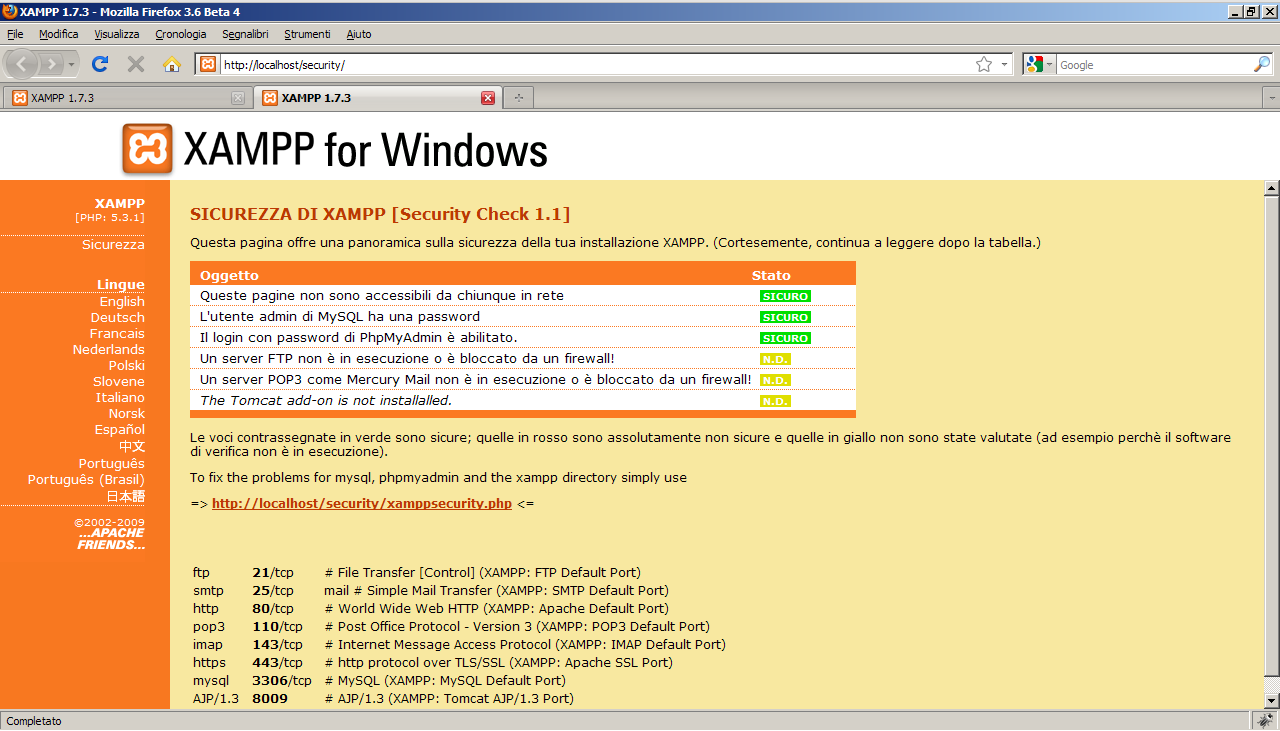Click the 'SICUREZZA DI XAMPP' page heading

(x=380, y=214)
